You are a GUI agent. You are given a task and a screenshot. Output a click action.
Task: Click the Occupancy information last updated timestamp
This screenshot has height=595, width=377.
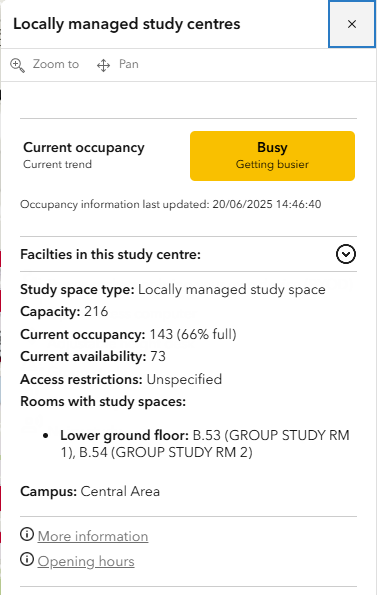point(171,204)
